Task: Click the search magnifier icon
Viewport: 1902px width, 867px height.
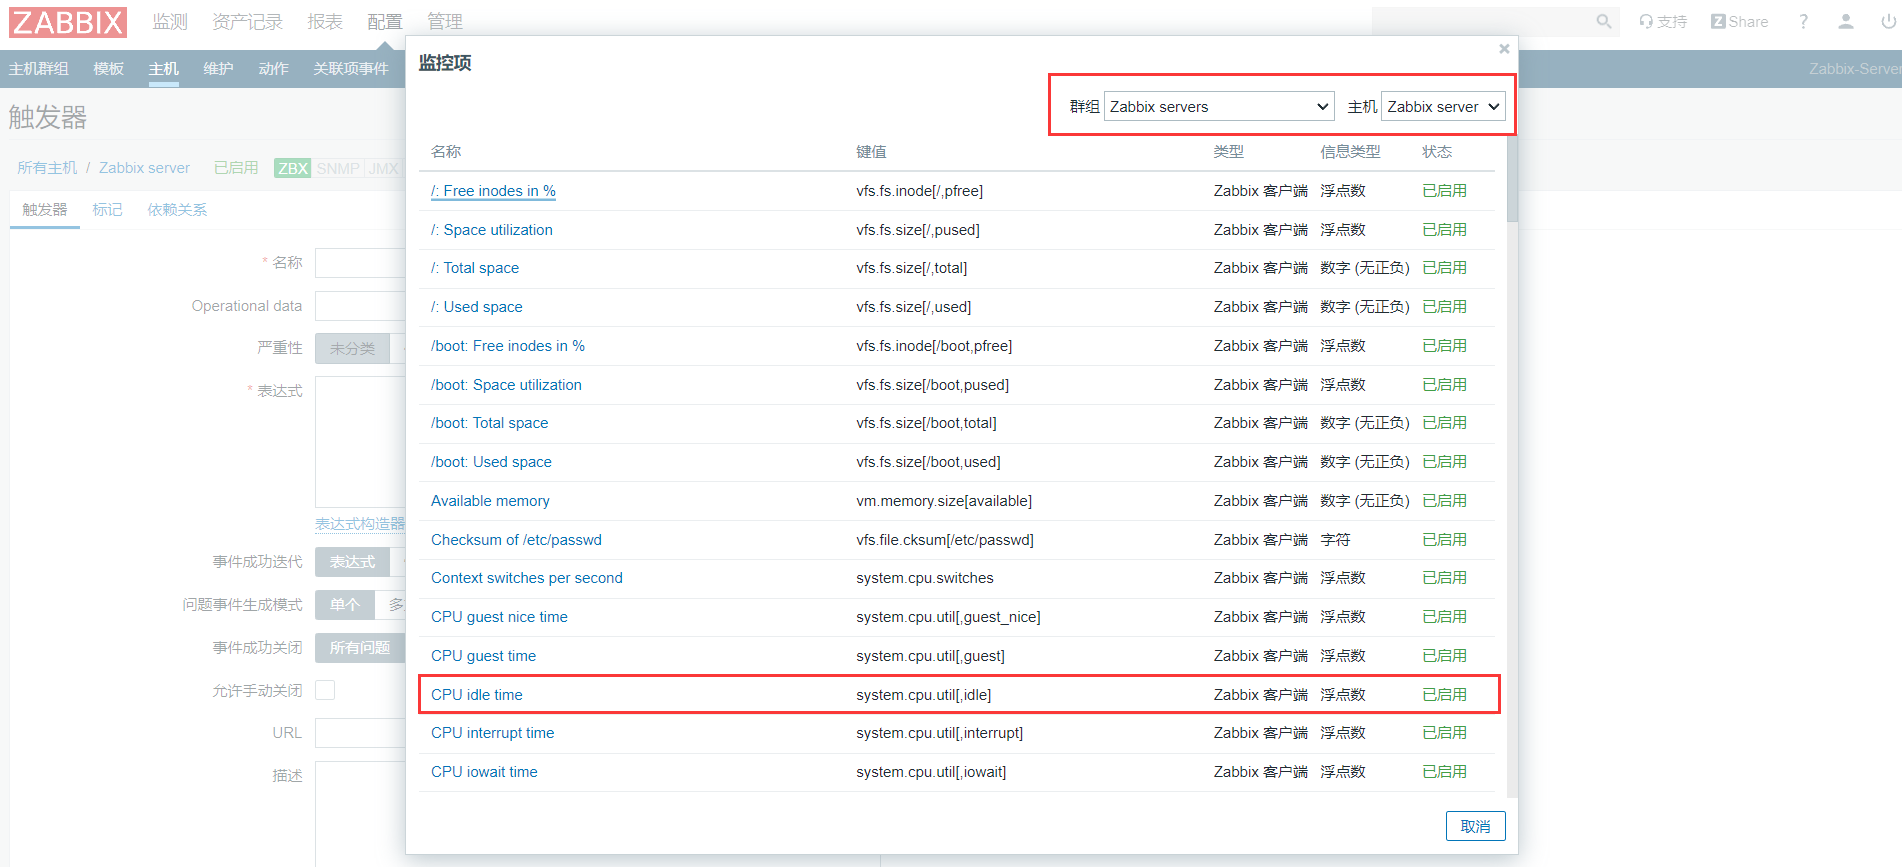Action: click(1603, 21)
